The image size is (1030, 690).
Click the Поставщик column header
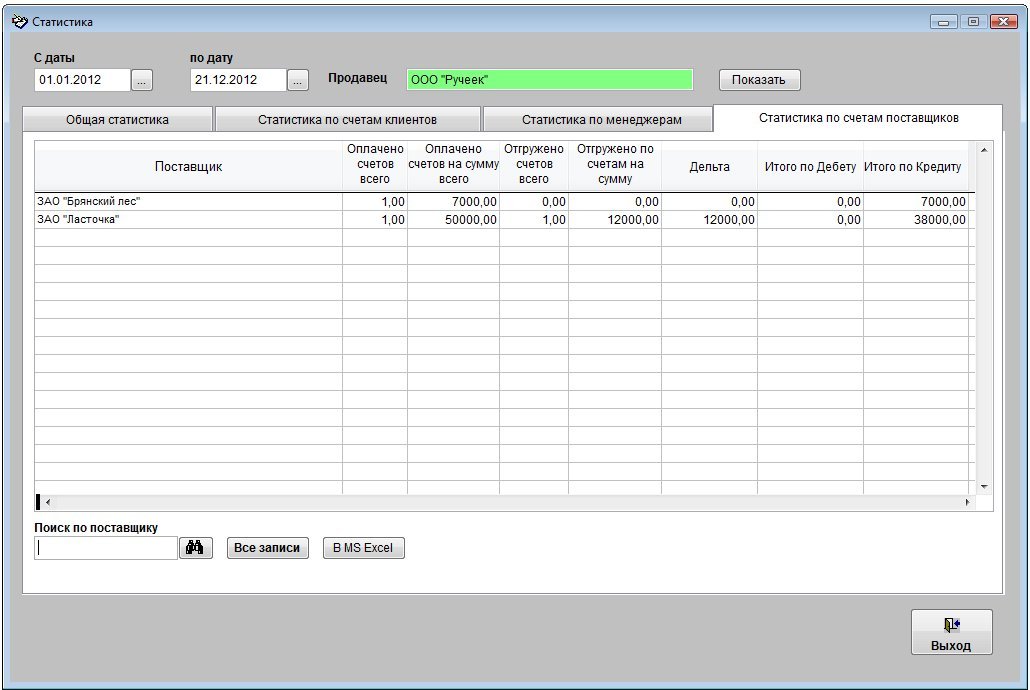click(188, 167)
